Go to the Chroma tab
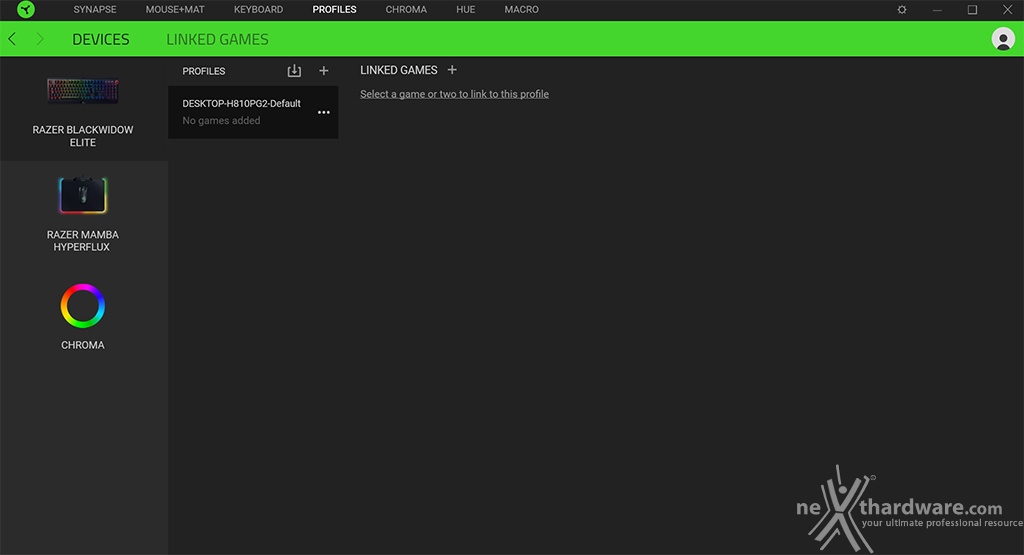This screenshot has height=555, width=1024. click(406, 10)
